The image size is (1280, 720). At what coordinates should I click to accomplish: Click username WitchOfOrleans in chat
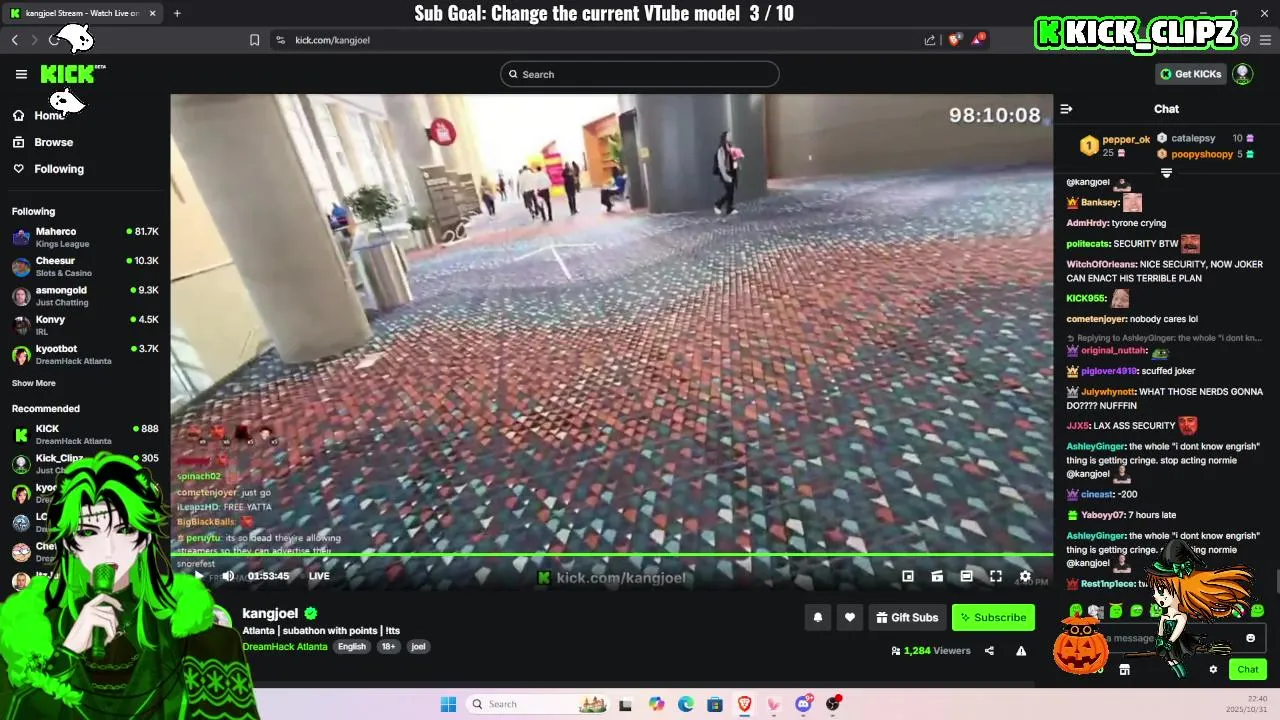(x=1101, y=264)
